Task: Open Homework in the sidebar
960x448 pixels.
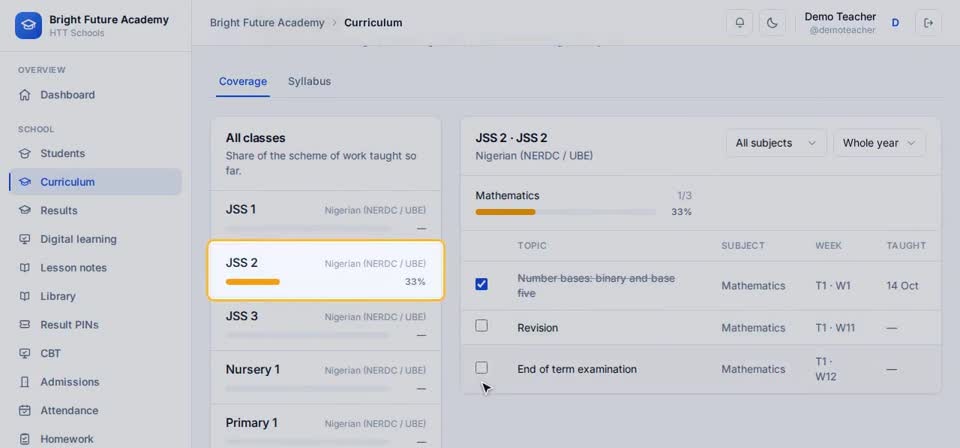Action: (x=95, y=439)
